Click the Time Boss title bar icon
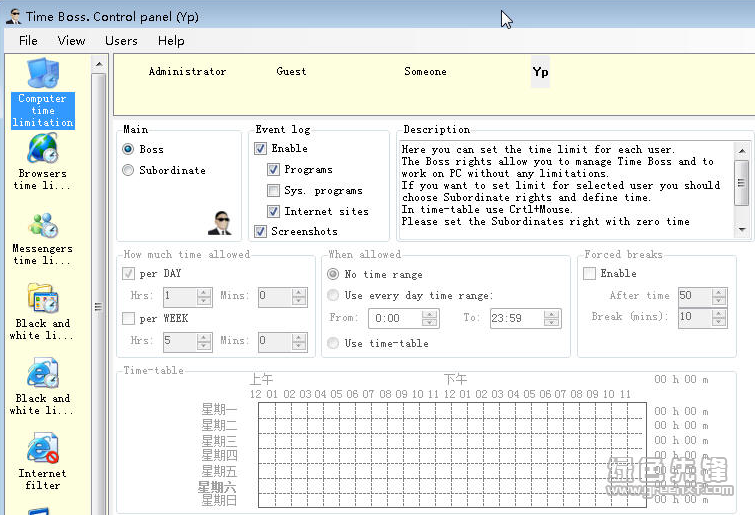The image size is (755, 515). 13,16
